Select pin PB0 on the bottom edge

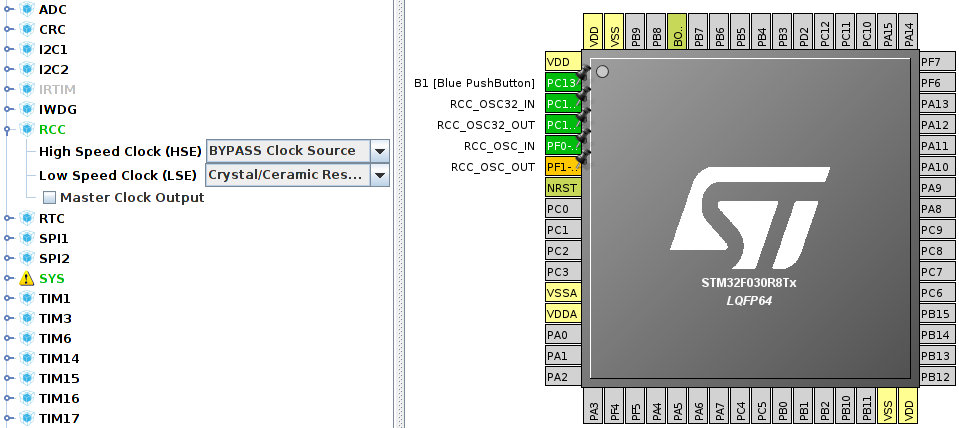(782, 406)
